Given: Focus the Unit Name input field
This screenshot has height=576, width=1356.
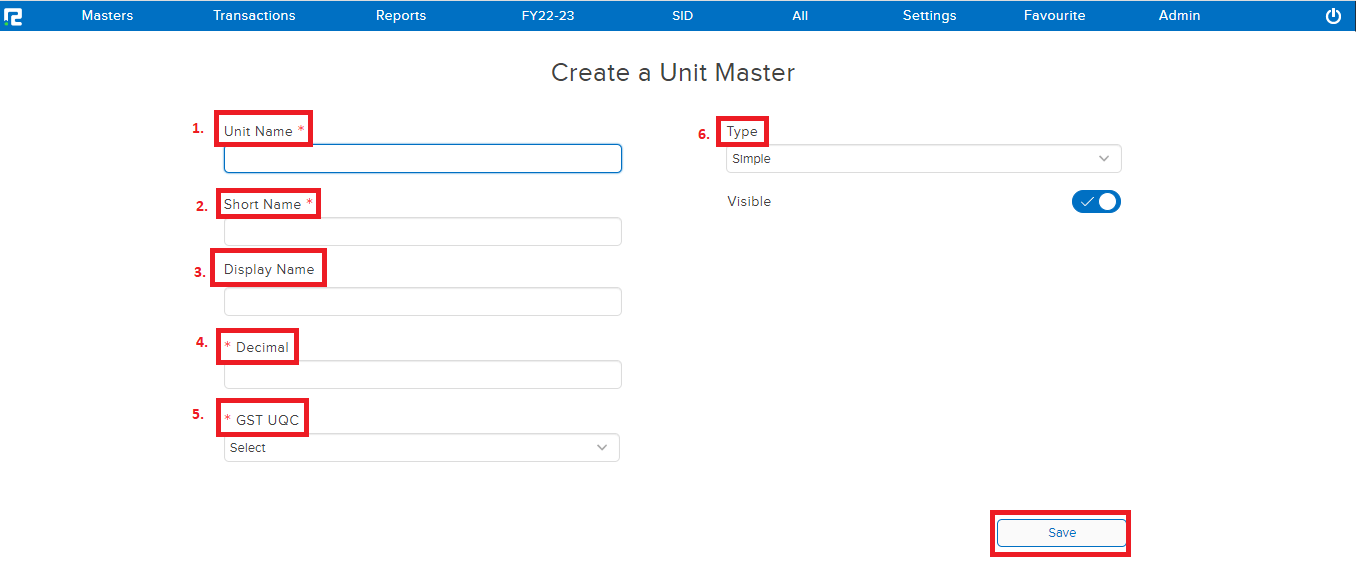Looking at the screenshot, I should tap(422, 159).
